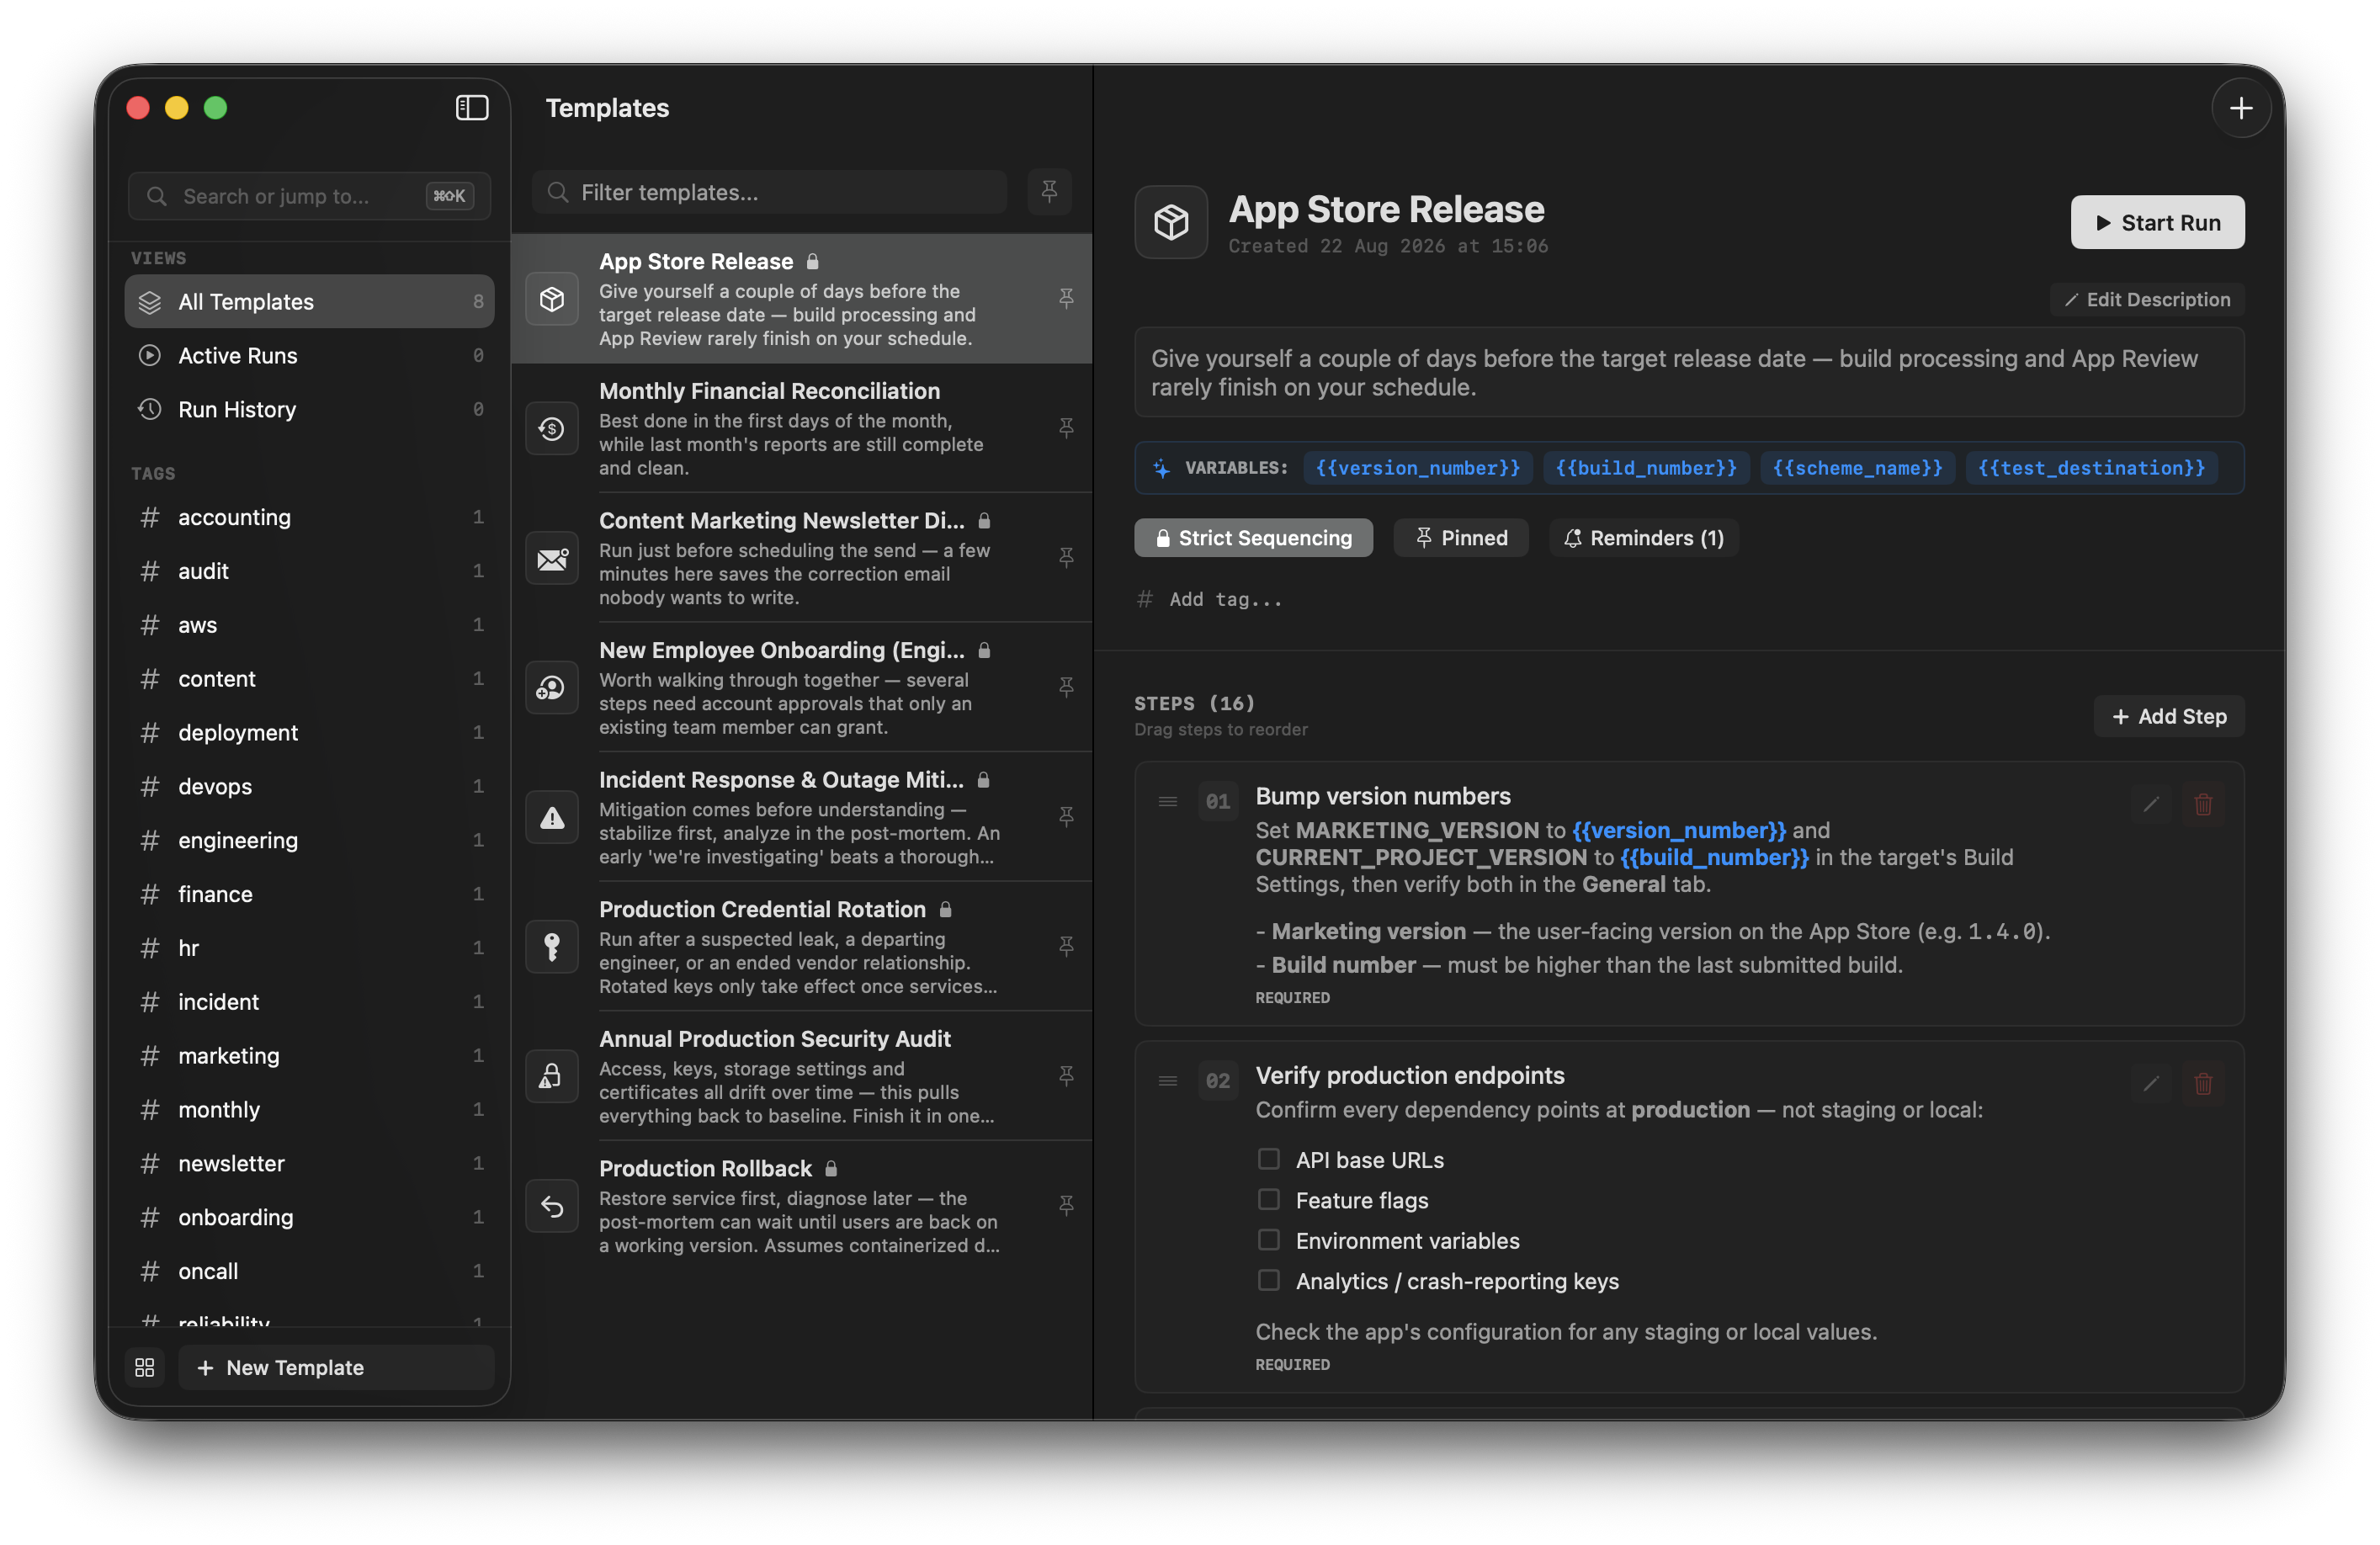Grab the drag handle of step 02
The height and width of the screenshot is (1545, 2380).
click(x=1167, y=1081)
